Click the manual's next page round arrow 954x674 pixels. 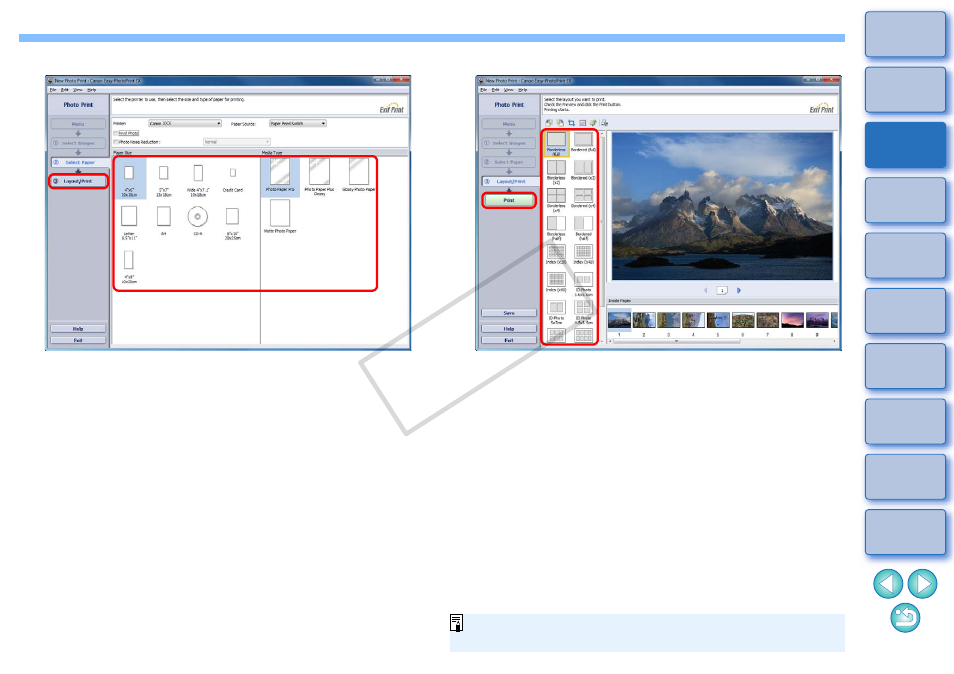[x=922, y=584]
